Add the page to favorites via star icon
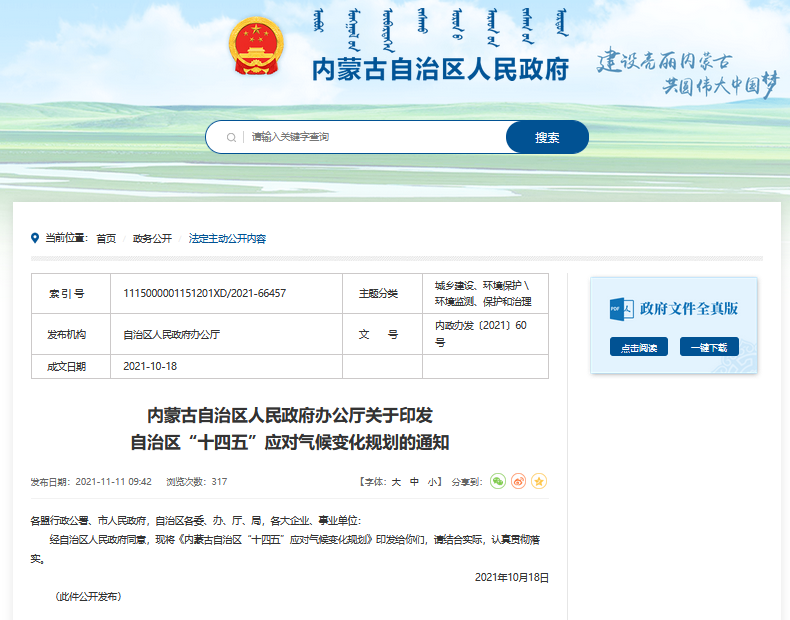Screen dimensions: 790x620 pos(539,481)
